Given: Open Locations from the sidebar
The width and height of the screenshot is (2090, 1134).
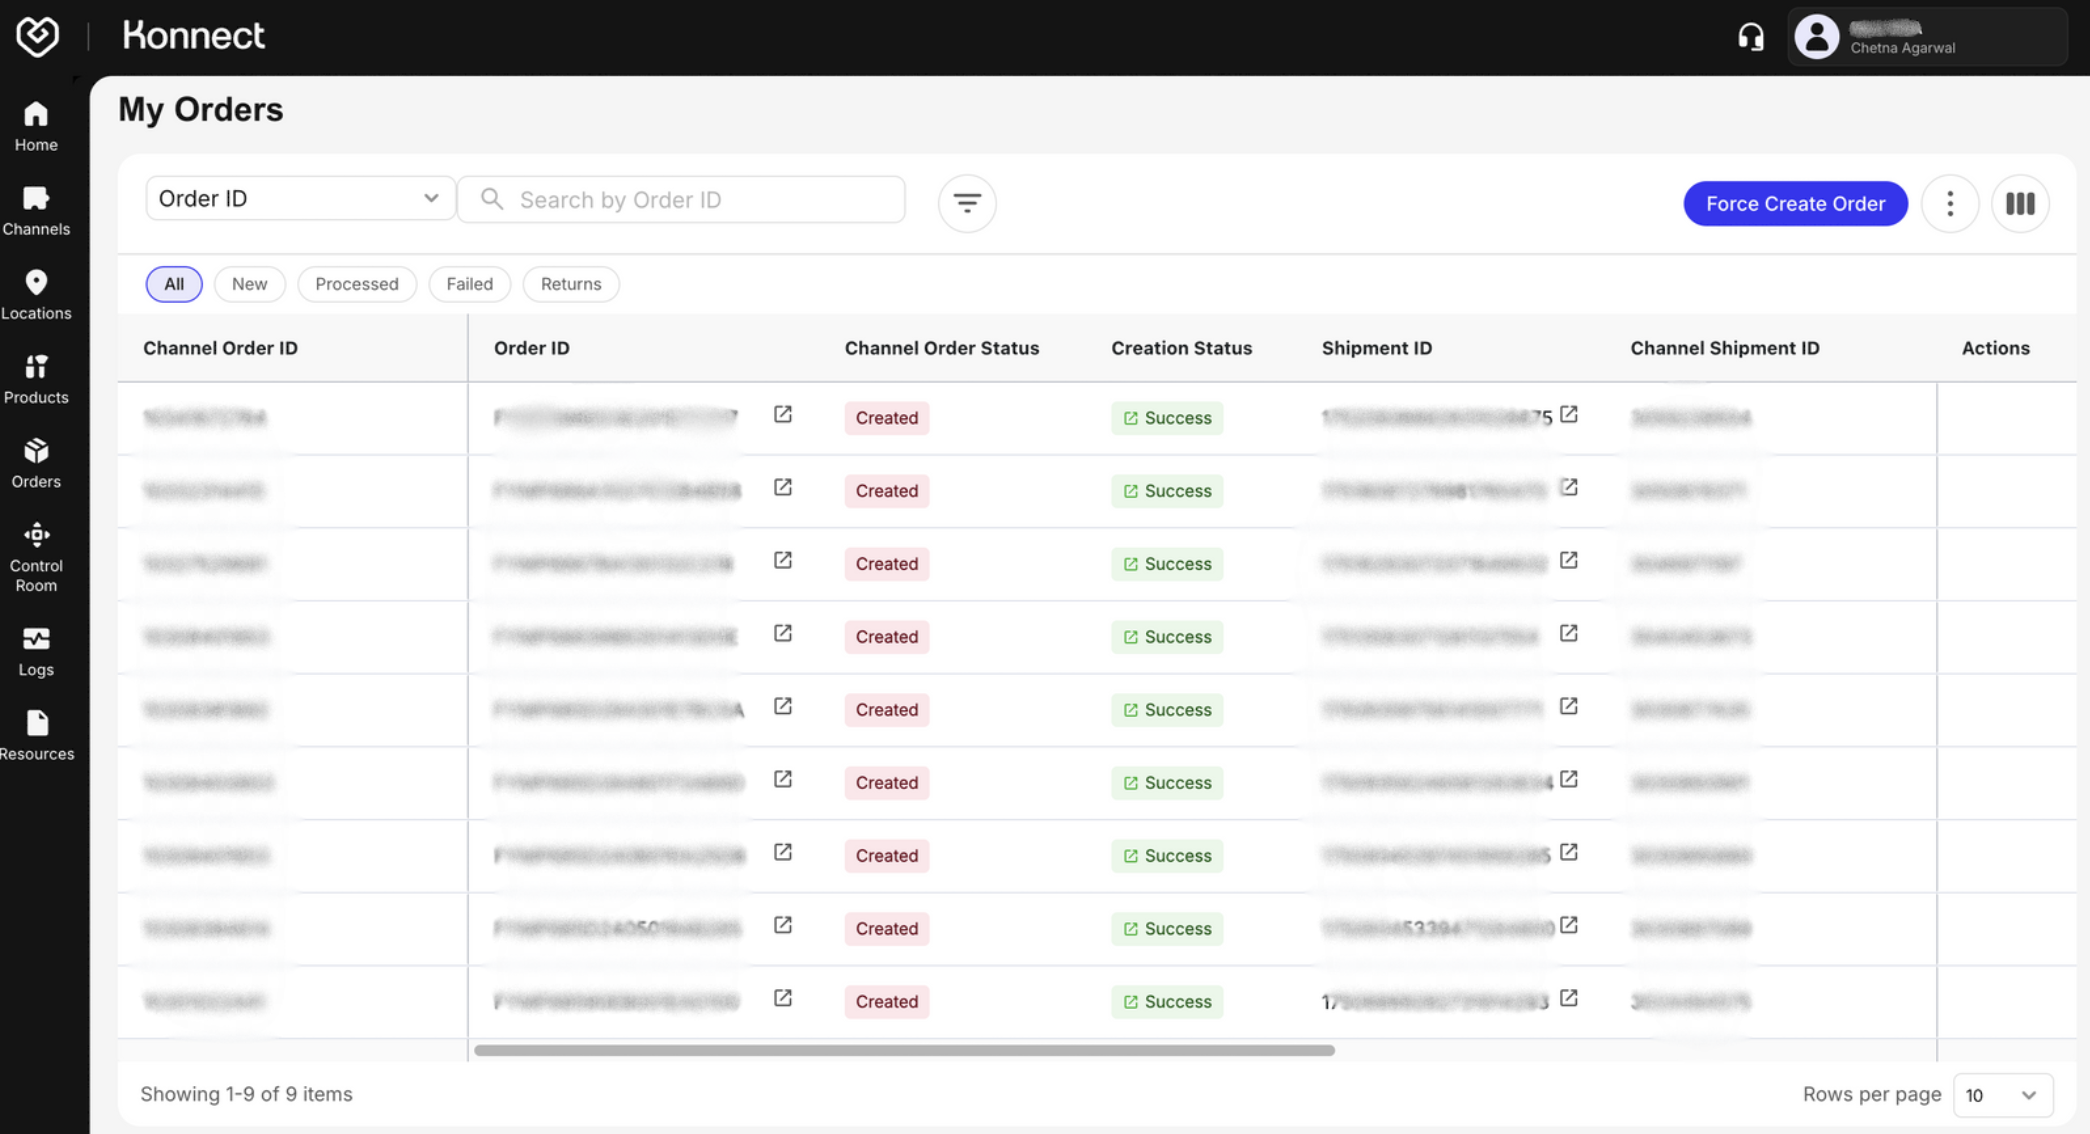Looking at the screenshot, I should pos(36,295).
